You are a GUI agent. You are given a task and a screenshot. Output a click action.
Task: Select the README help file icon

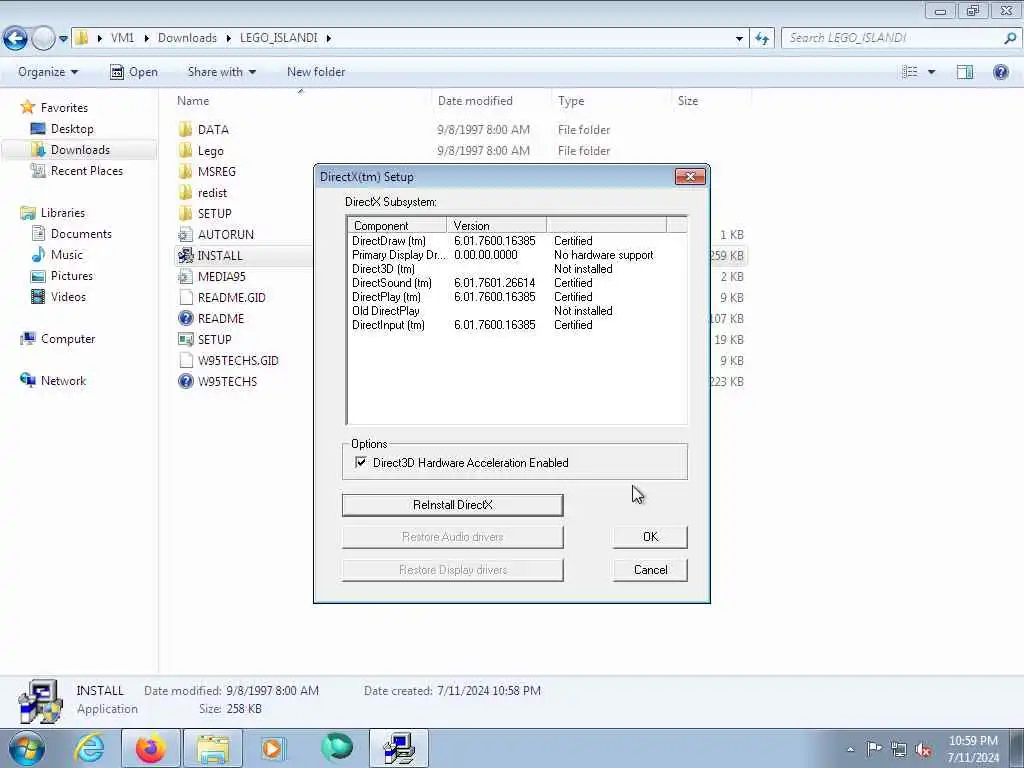(x=185, y=318)
